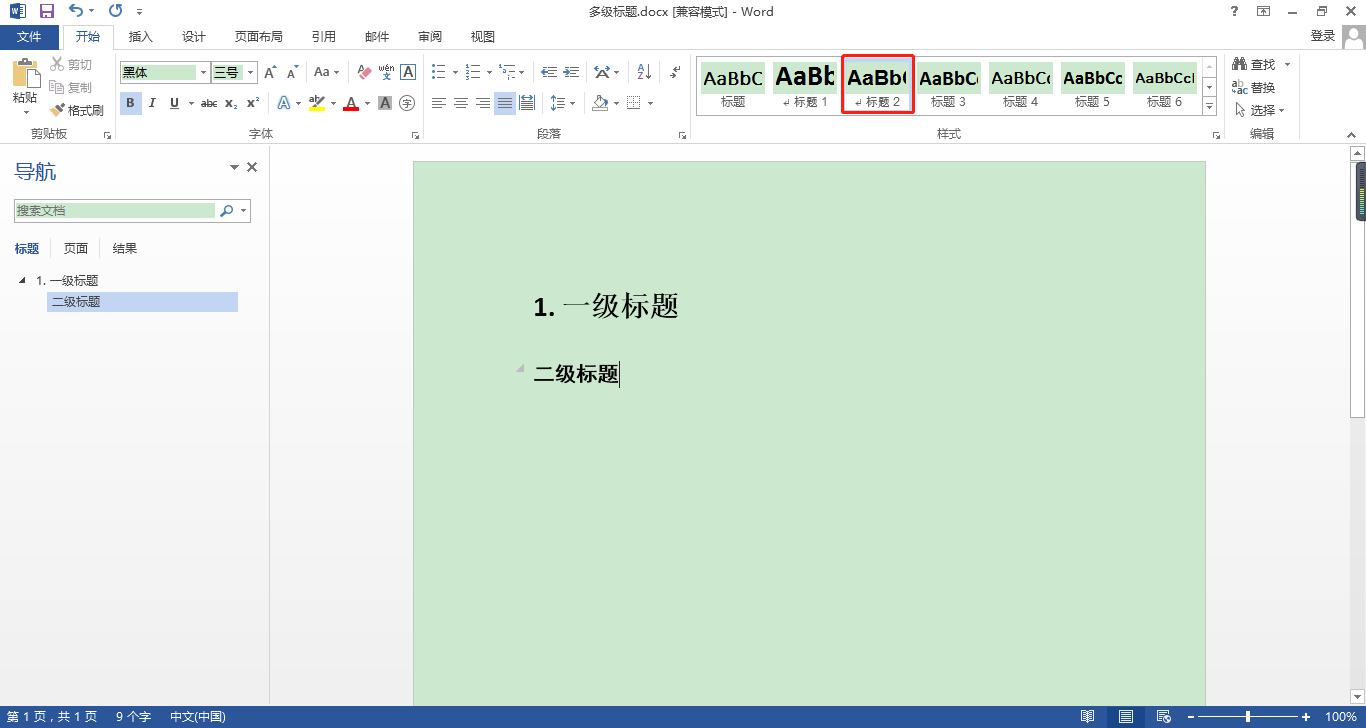
Task: Switch to the 审阅 tab
Action: click(430, 37)
